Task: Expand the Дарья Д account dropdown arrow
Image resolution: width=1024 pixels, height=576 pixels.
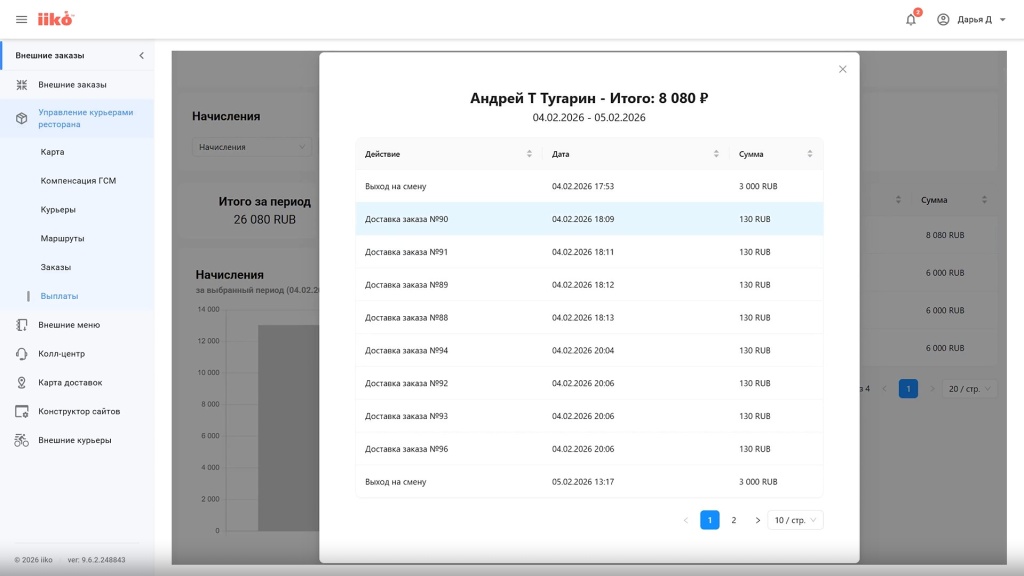Action: click(1003, 20)
